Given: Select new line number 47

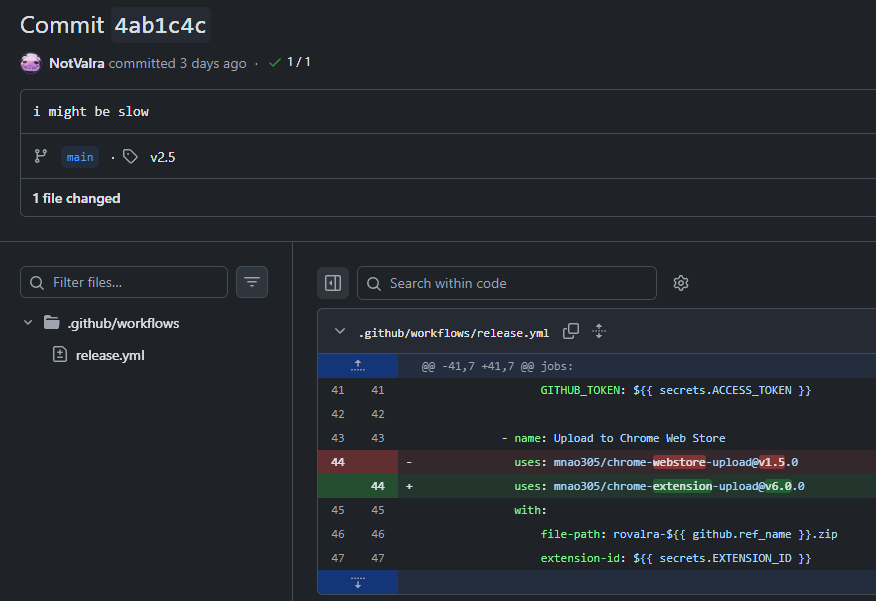Looking at the screenshot, I should click(378, 558).
